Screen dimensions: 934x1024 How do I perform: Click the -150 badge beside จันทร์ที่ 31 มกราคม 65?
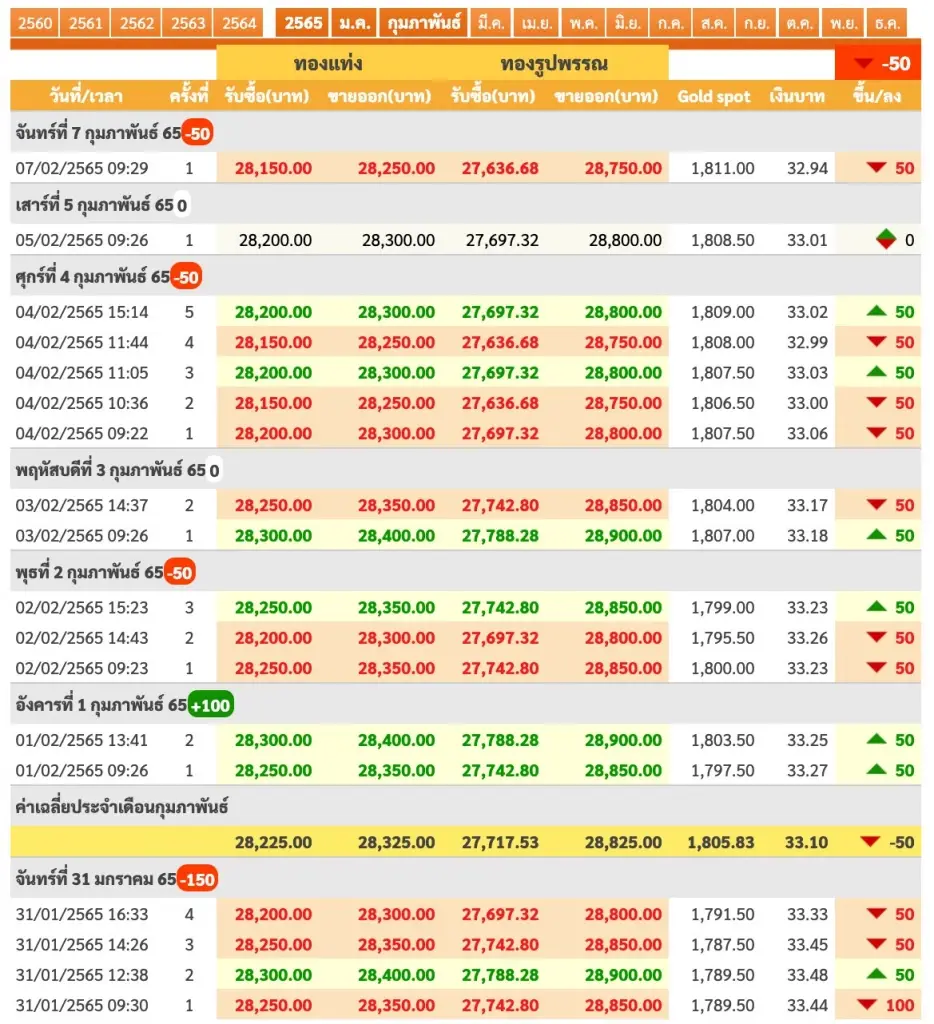click(197, 880)
